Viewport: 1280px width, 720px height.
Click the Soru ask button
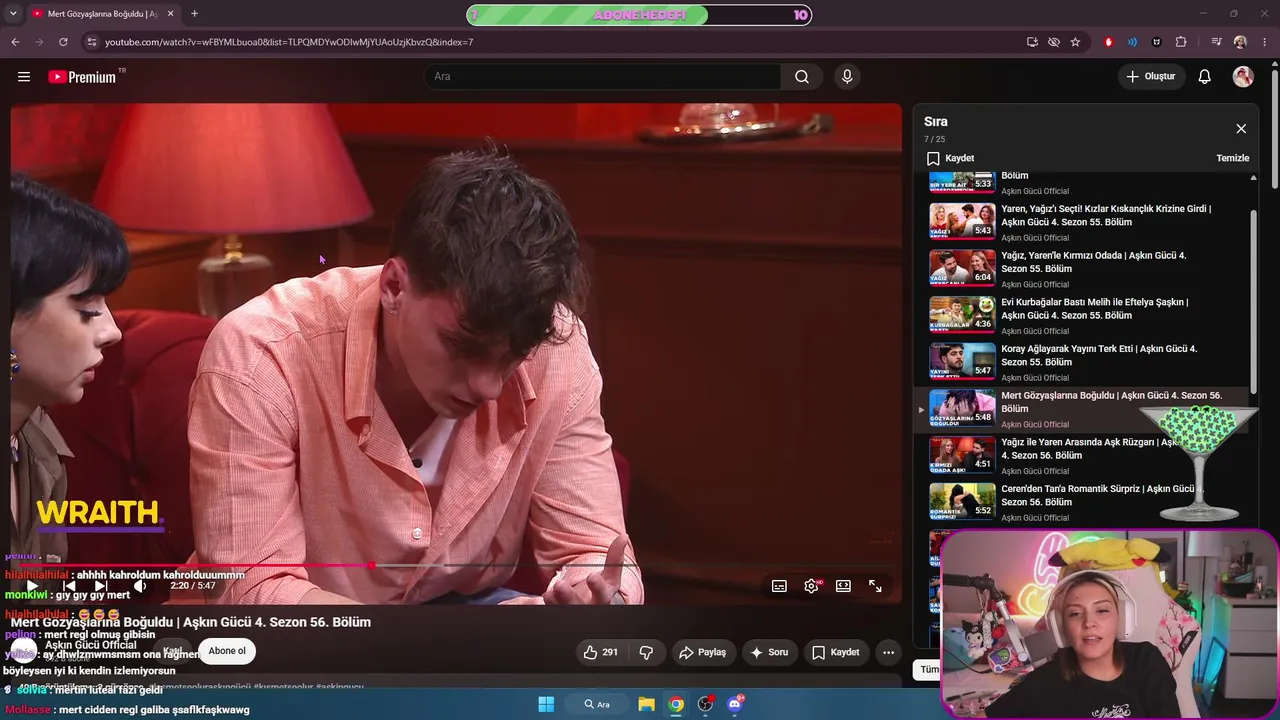[x=769, y=652]
